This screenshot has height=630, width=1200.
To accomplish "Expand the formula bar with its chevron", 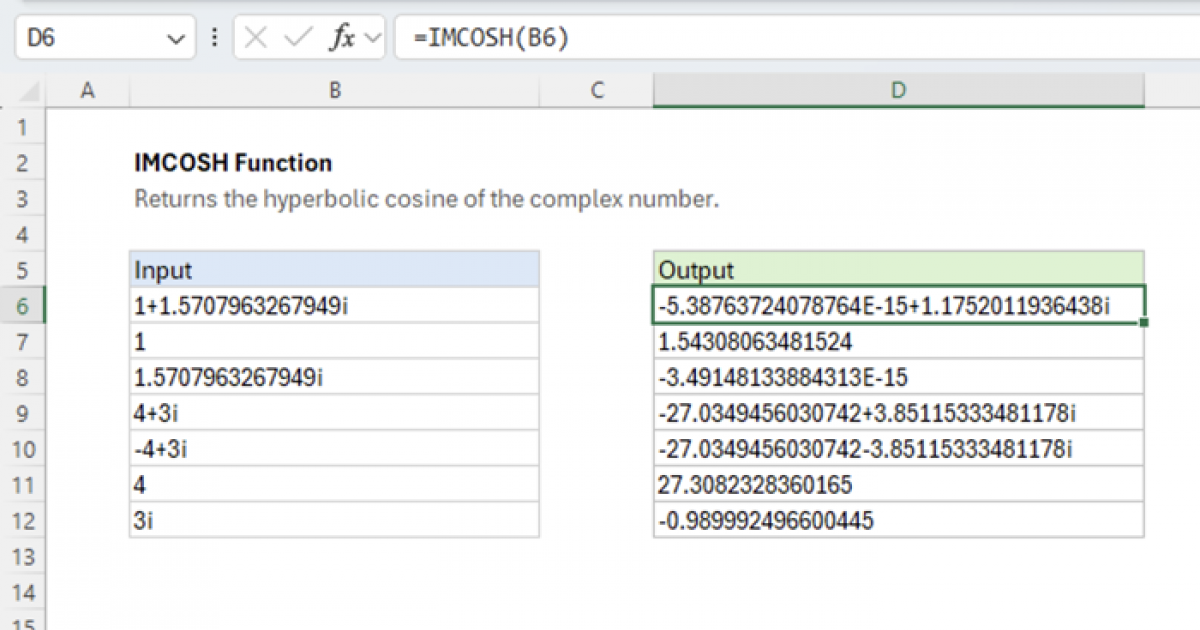I will pos(371,37).
